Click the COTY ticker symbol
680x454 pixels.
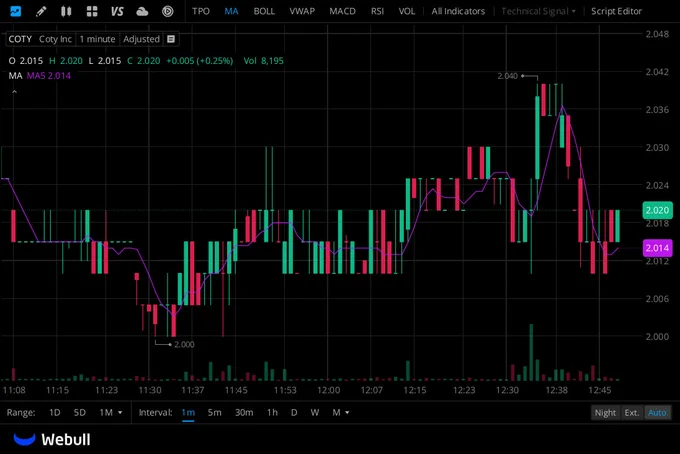(x=20, y=39)
